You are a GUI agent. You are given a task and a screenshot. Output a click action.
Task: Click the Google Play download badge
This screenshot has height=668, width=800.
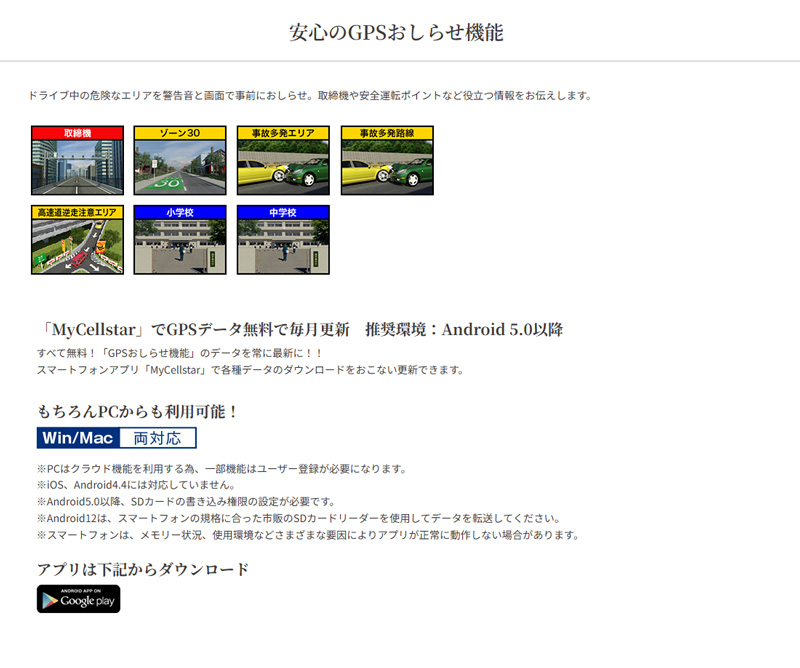[78, 599]
